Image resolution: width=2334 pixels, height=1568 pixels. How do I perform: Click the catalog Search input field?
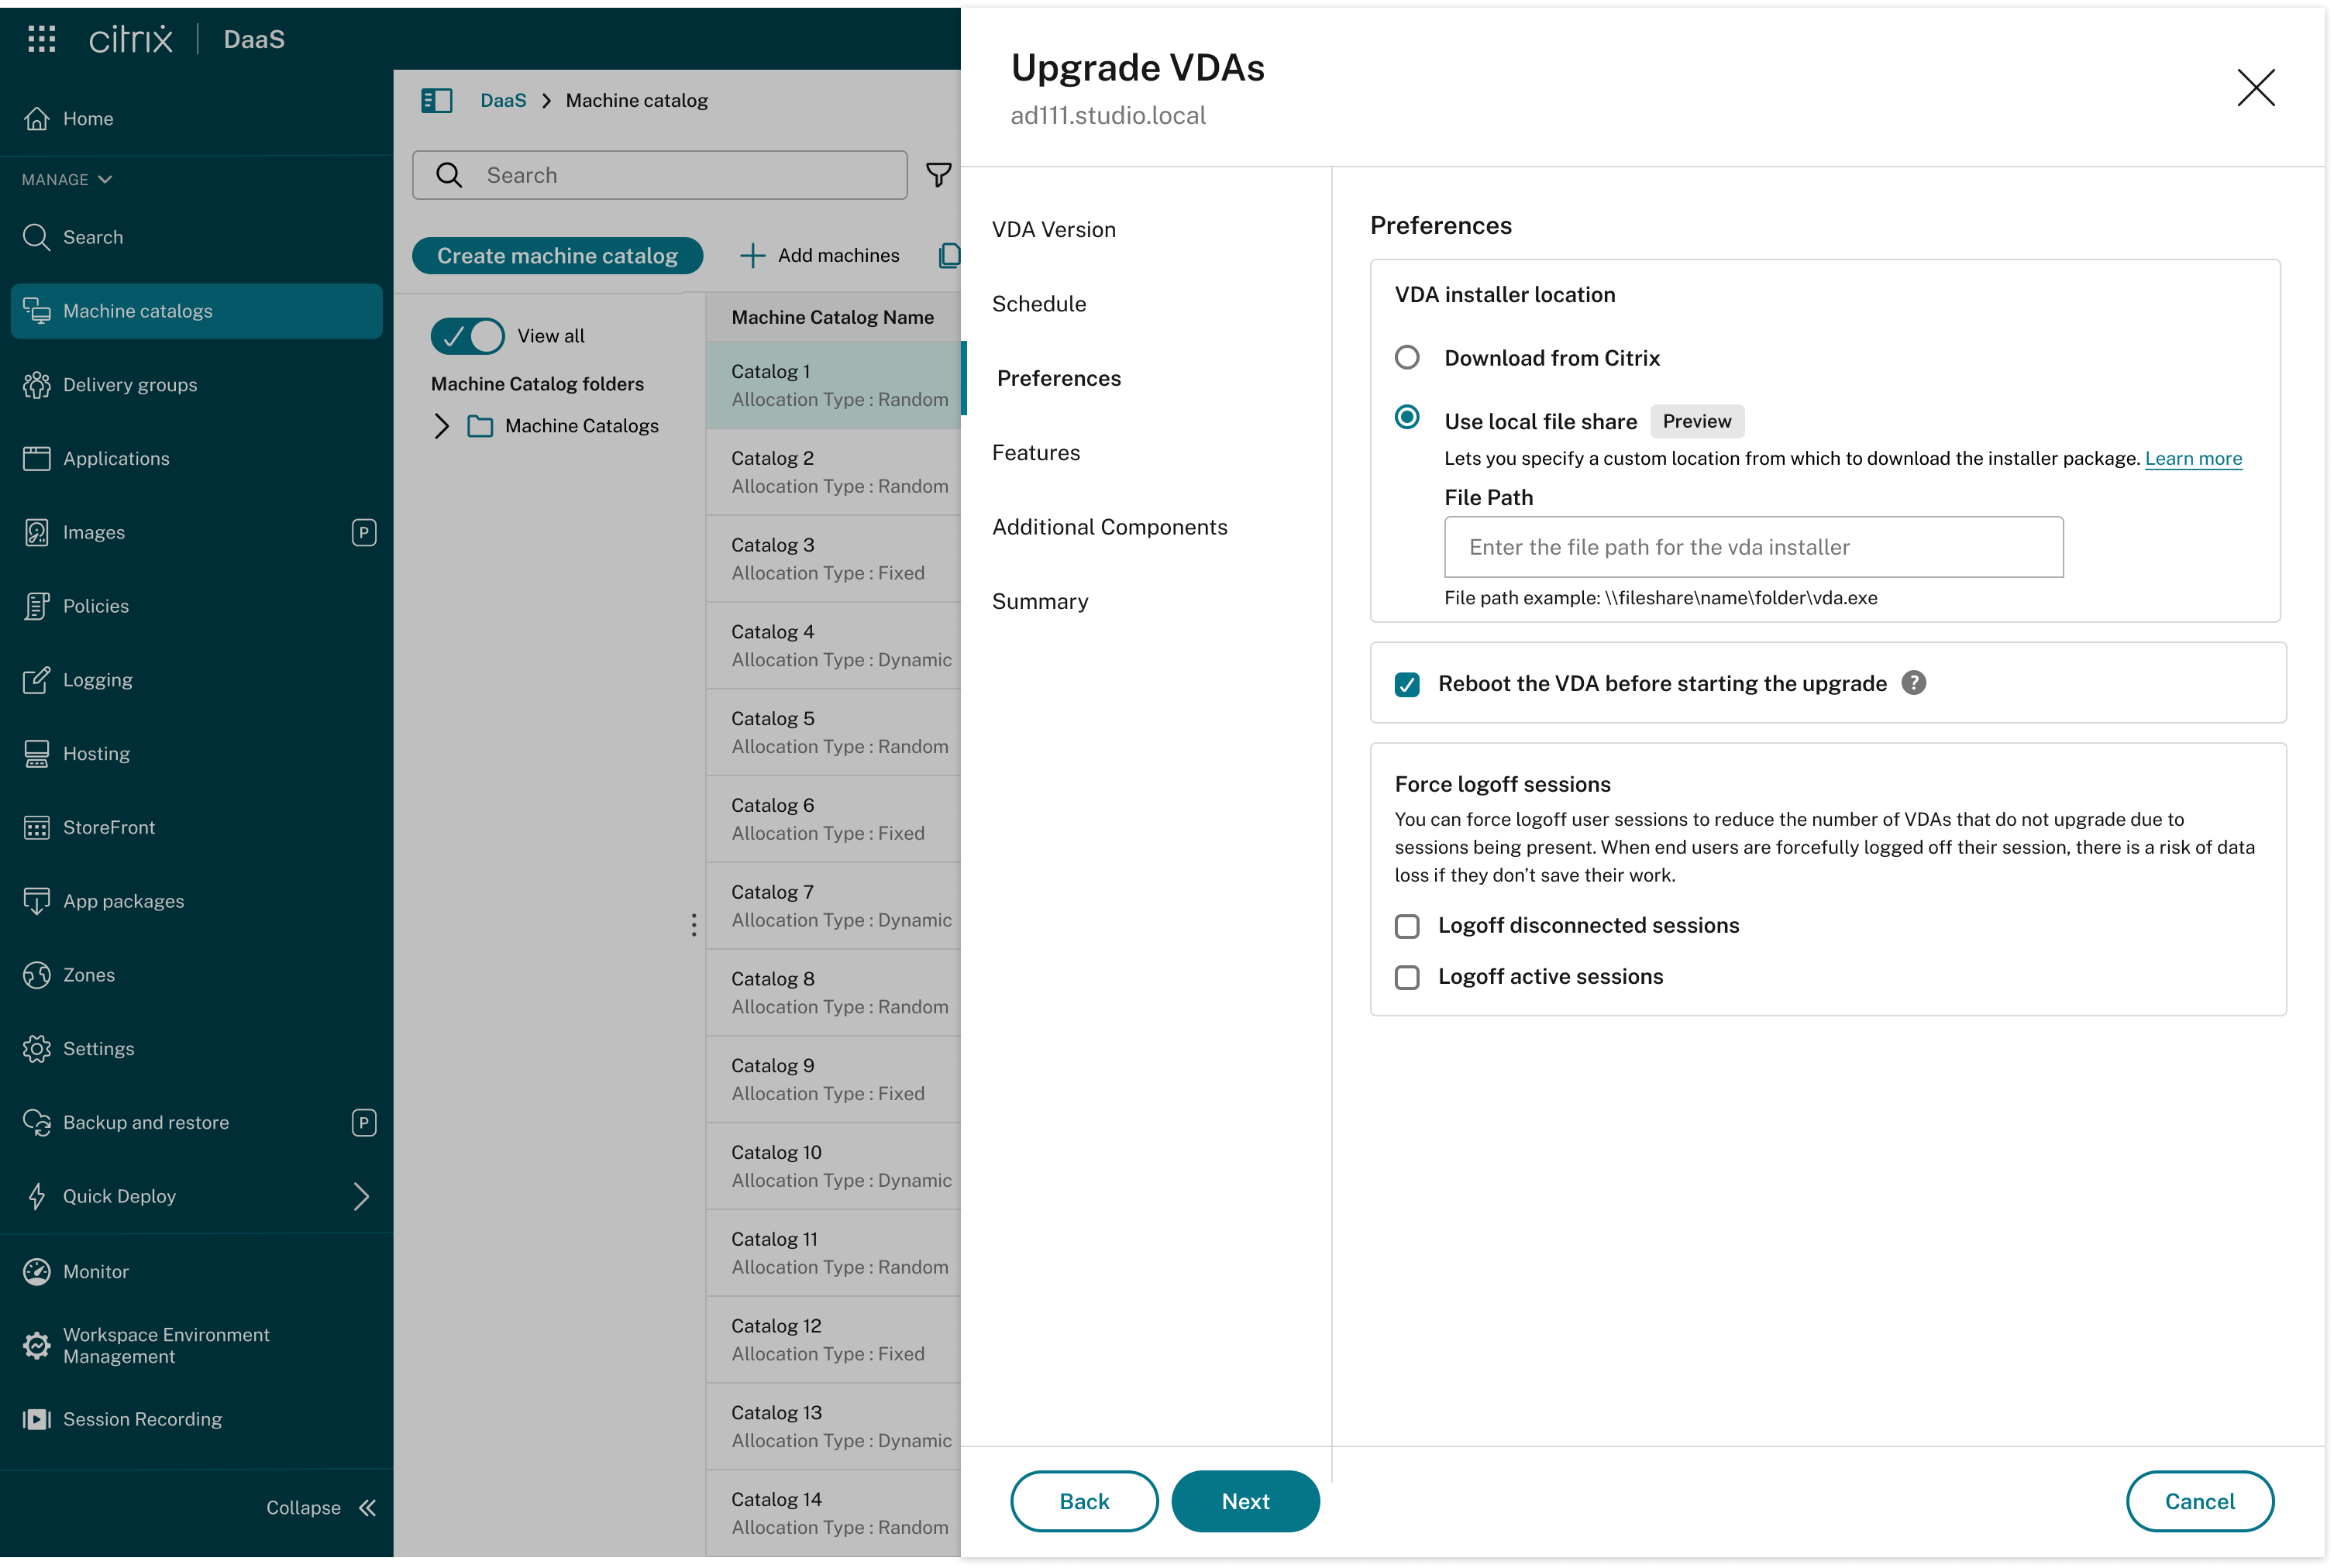[x=659, y=175]
